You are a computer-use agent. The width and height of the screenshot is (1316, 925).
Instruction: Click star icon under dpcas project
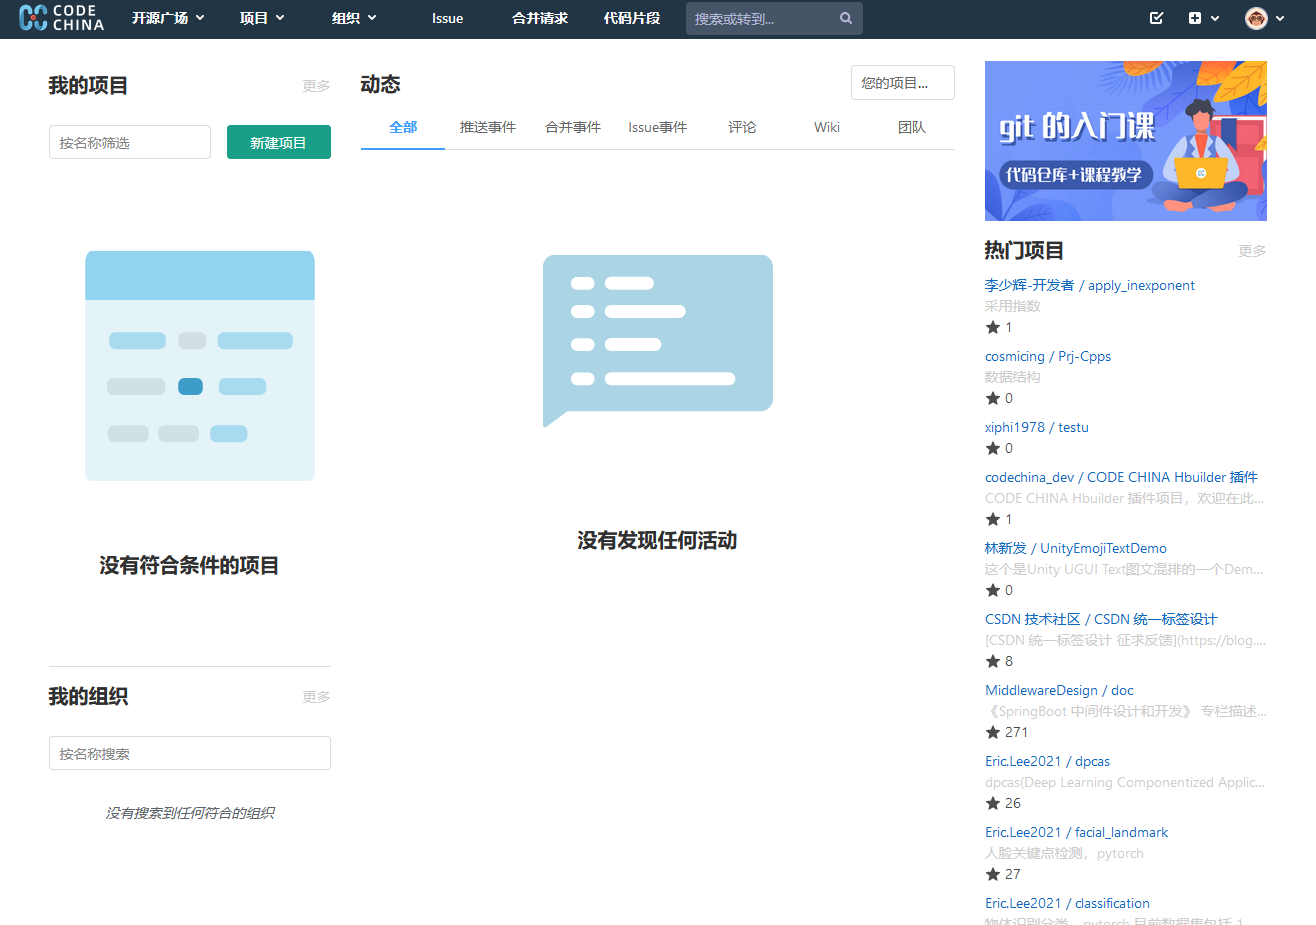point(993,804)
